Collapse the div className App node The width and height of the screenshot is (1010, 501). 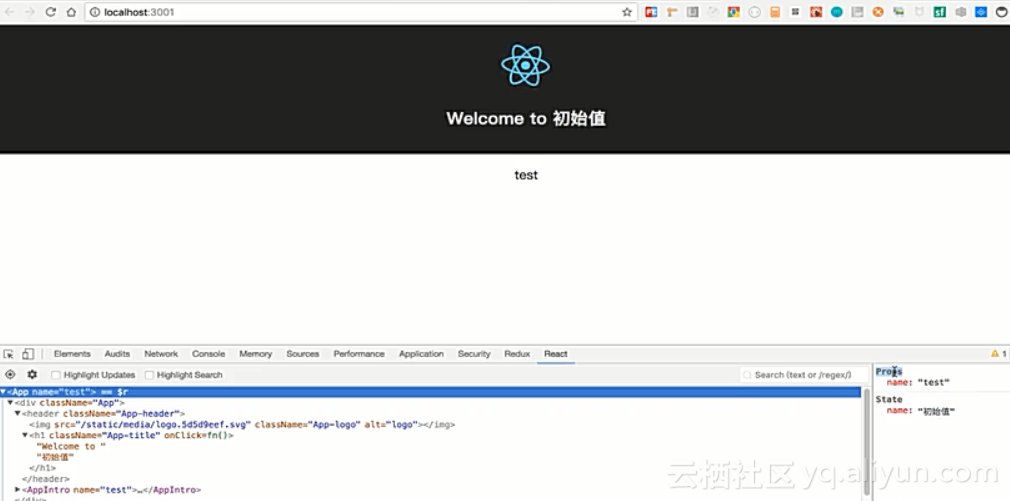10,402
